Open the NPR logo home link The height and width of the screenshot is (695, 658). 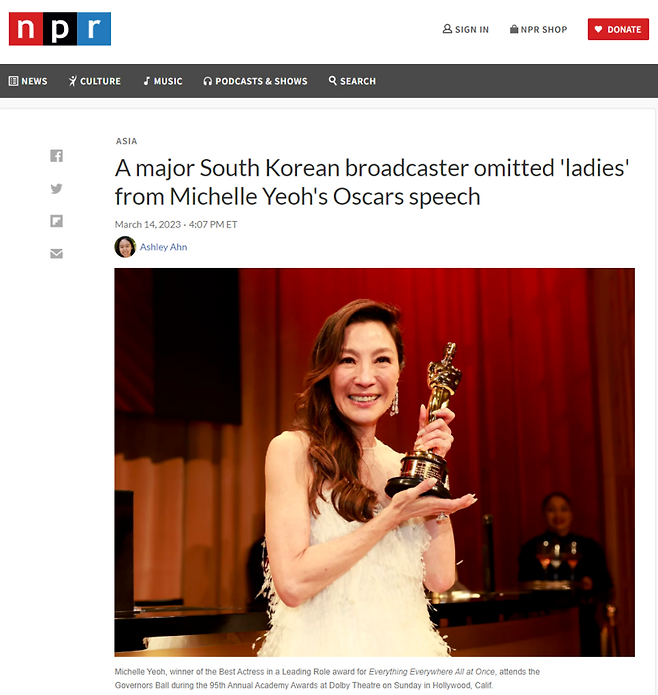point(60,29)
